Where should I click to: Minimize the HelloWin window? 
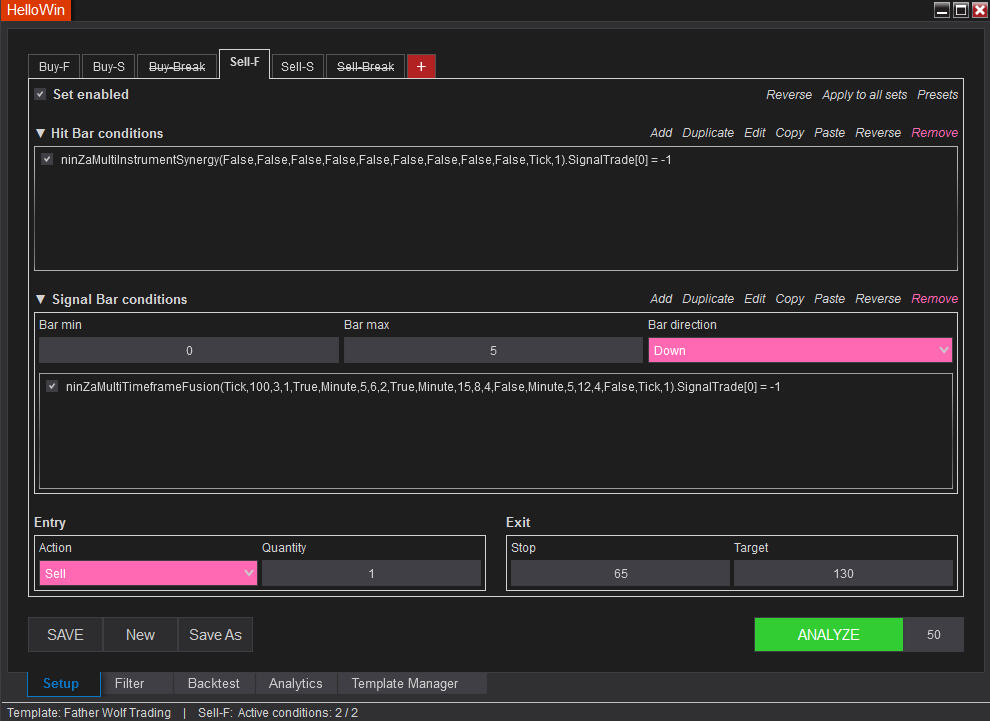pyautogui.click(x=942, y=10)
